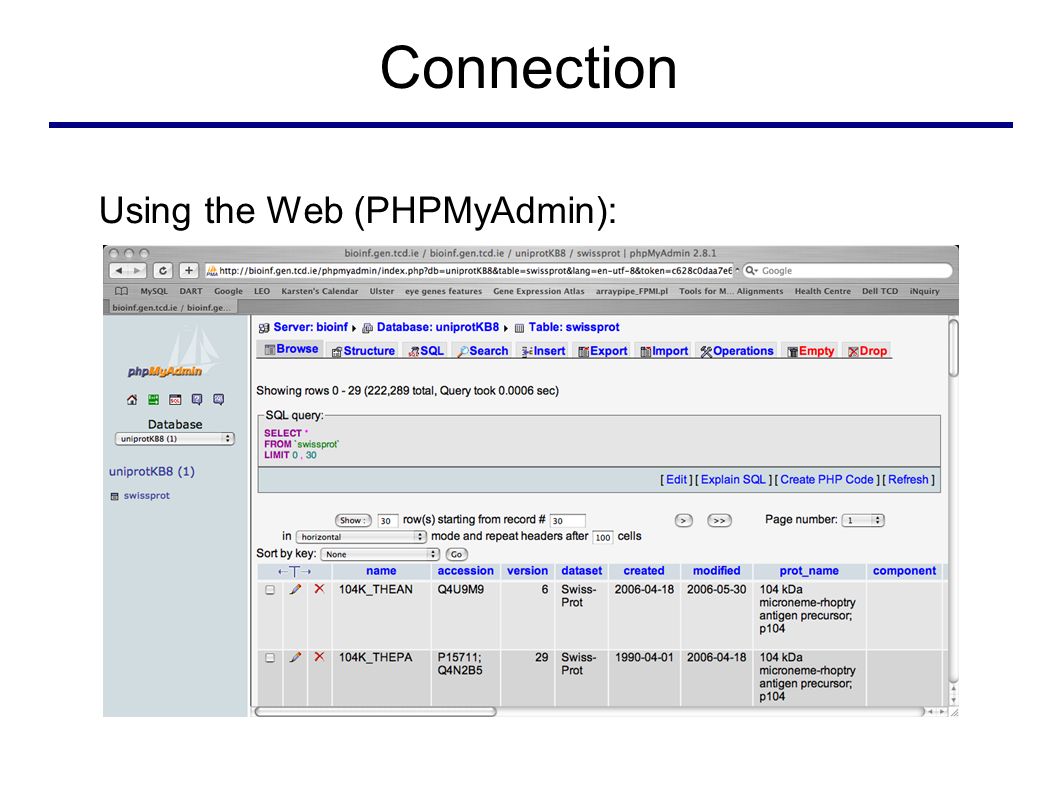Click the Add bookmark plus button

tap(189, 271)
